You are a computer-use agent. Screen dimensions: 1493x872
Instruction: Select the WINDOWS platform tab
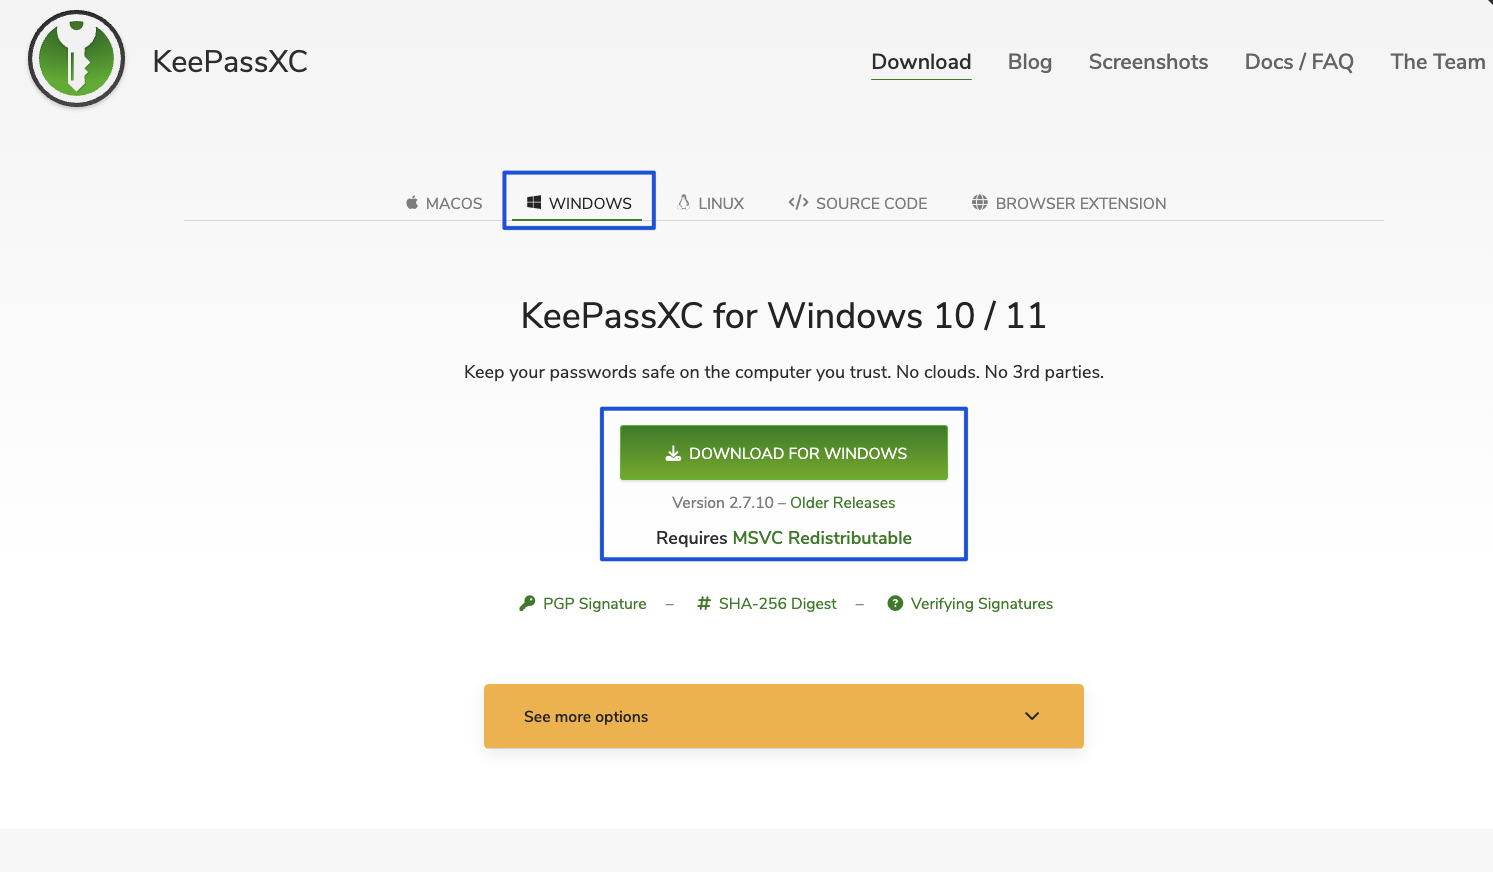[580, 203]
